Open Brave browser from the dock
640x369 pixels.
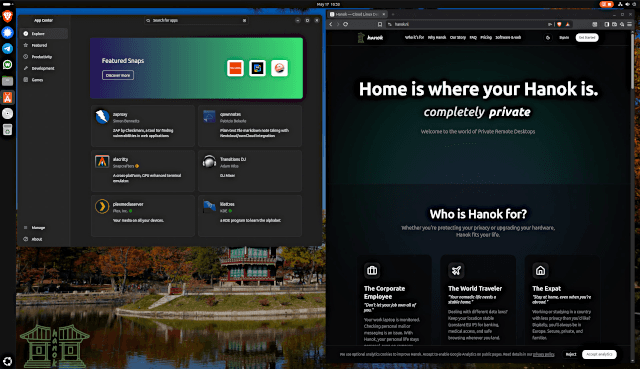[x=7, y=16]
